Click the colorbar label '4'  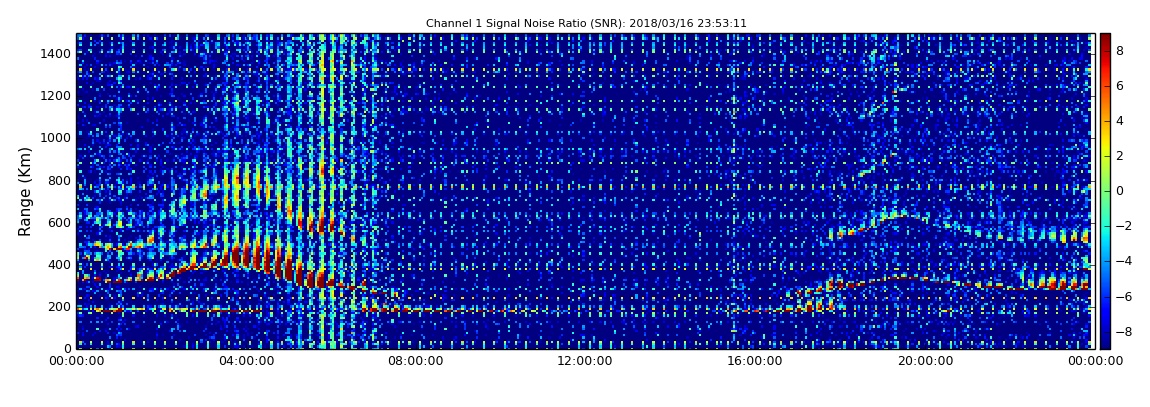click(1119, 121)
